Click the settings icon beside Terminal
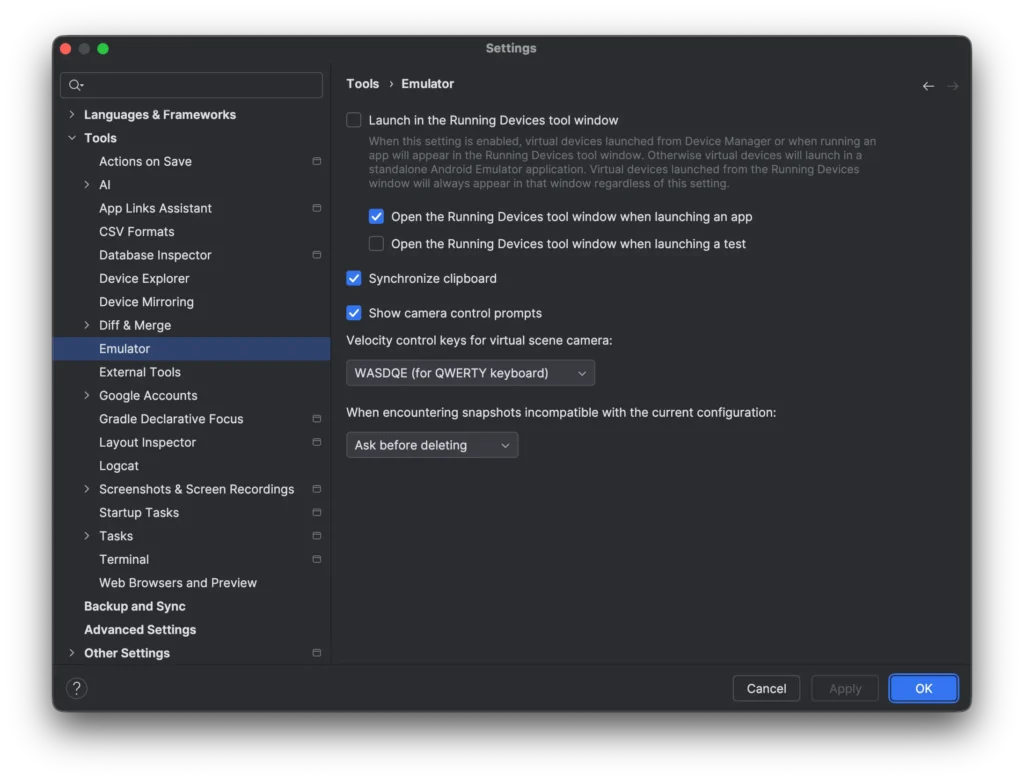Image resolution: width=1024 pixels, height=781 pixels. 316,559
